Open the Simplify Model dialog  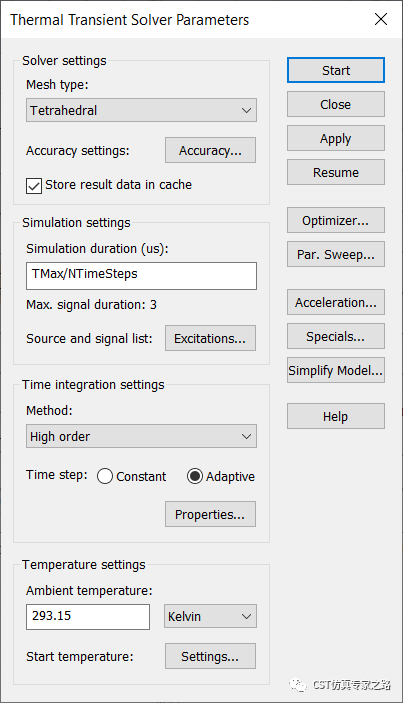point(336,370)
